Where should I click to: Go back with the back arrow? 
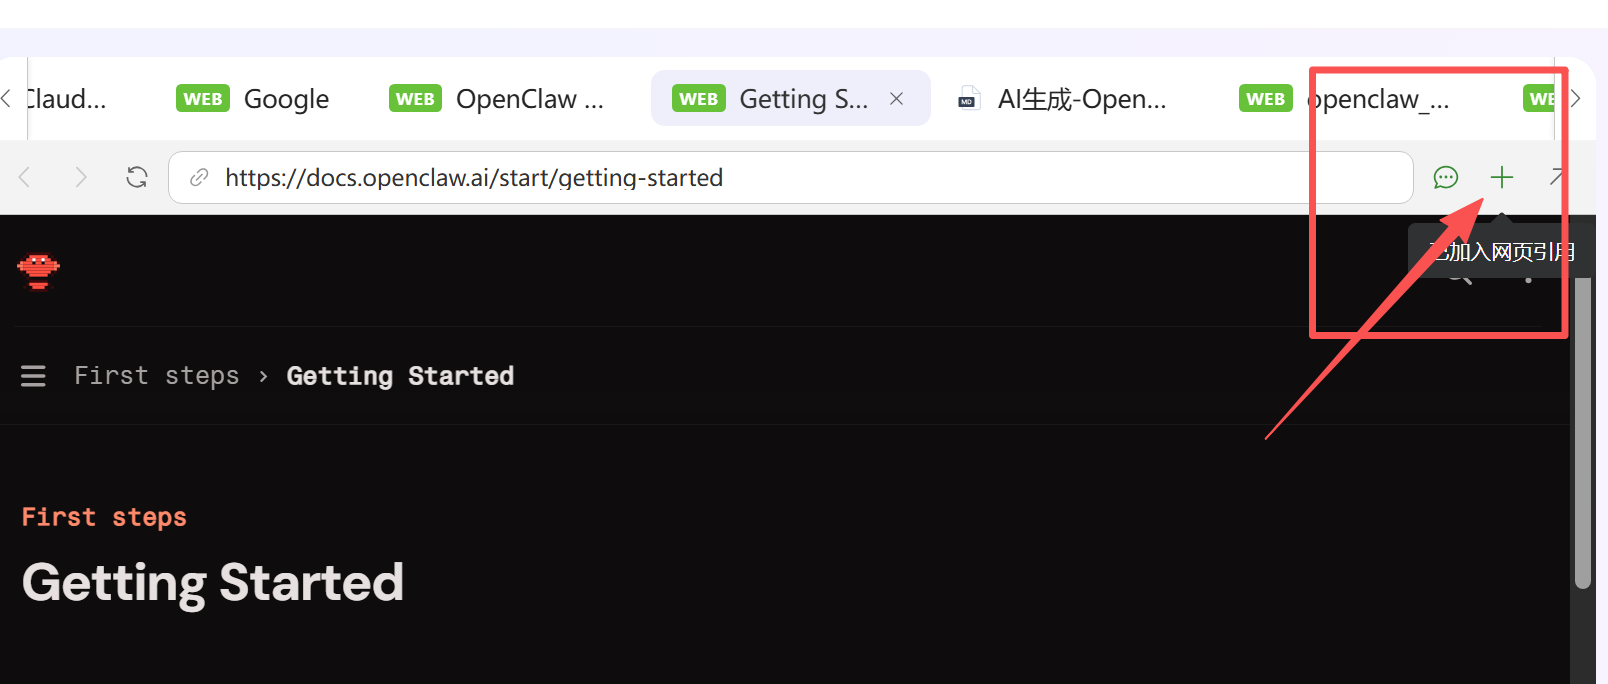click(x=25, y=178)
